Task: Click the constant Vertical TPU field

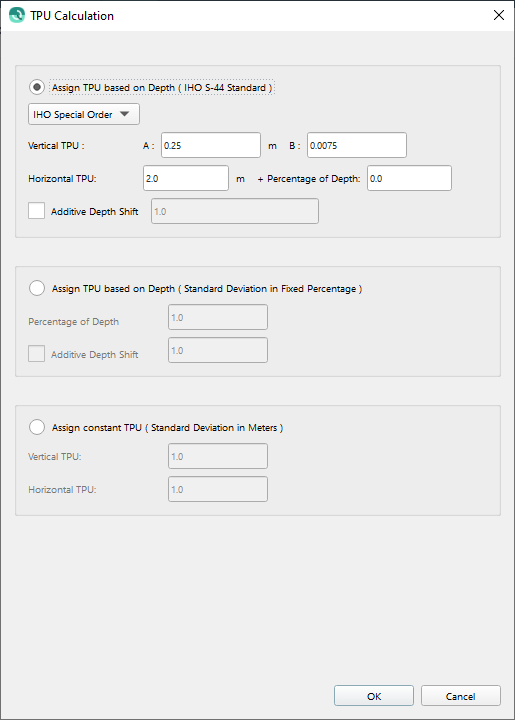Action: [218, 456]
